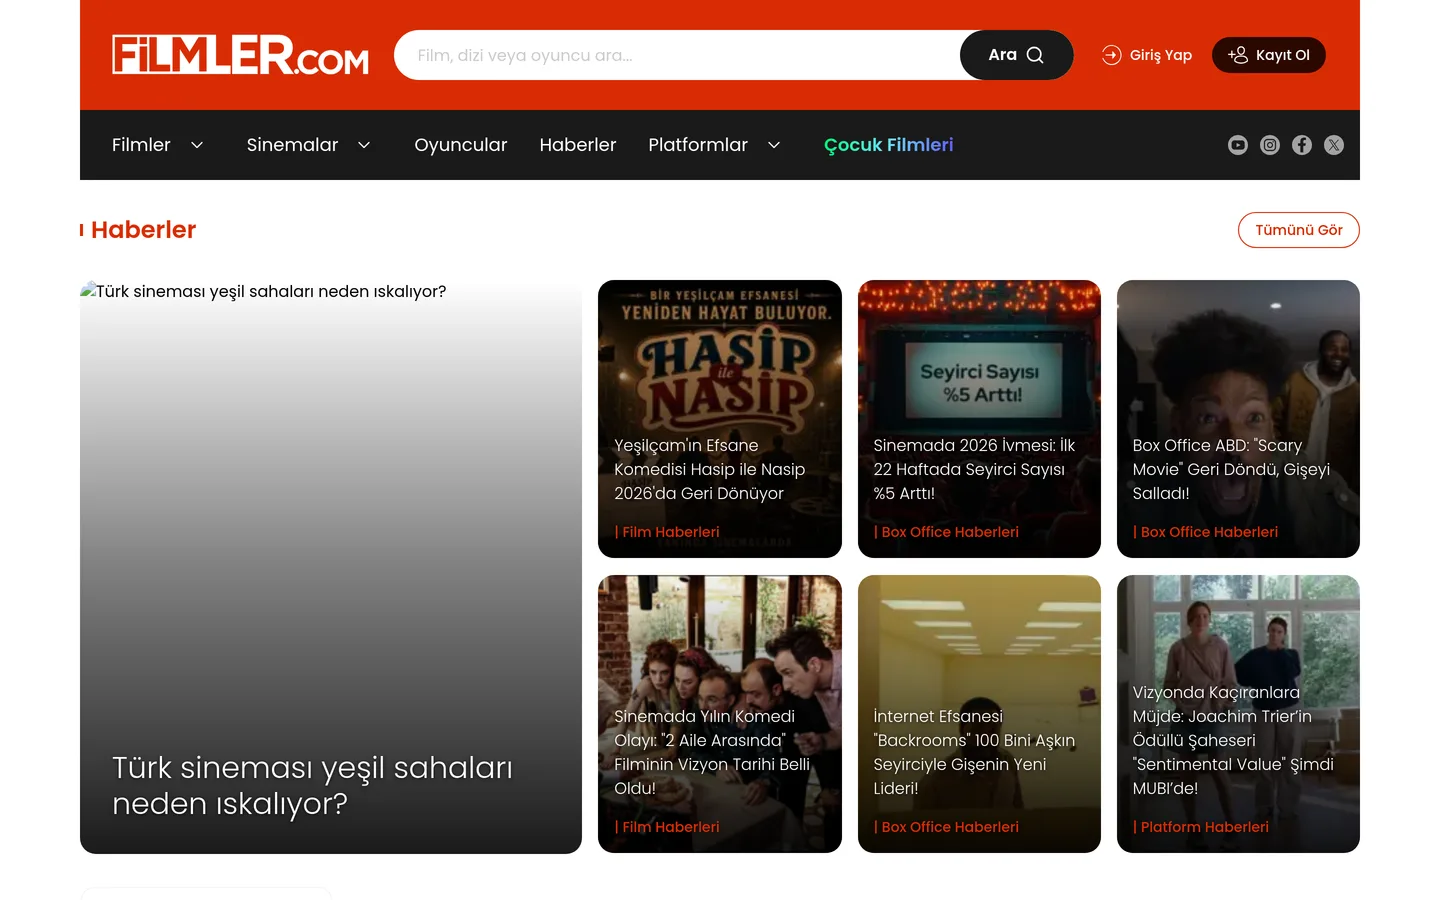1440x900 pixels.
Task: Open the 2 Aile Arasında news card
Action: tap(720, 714)
